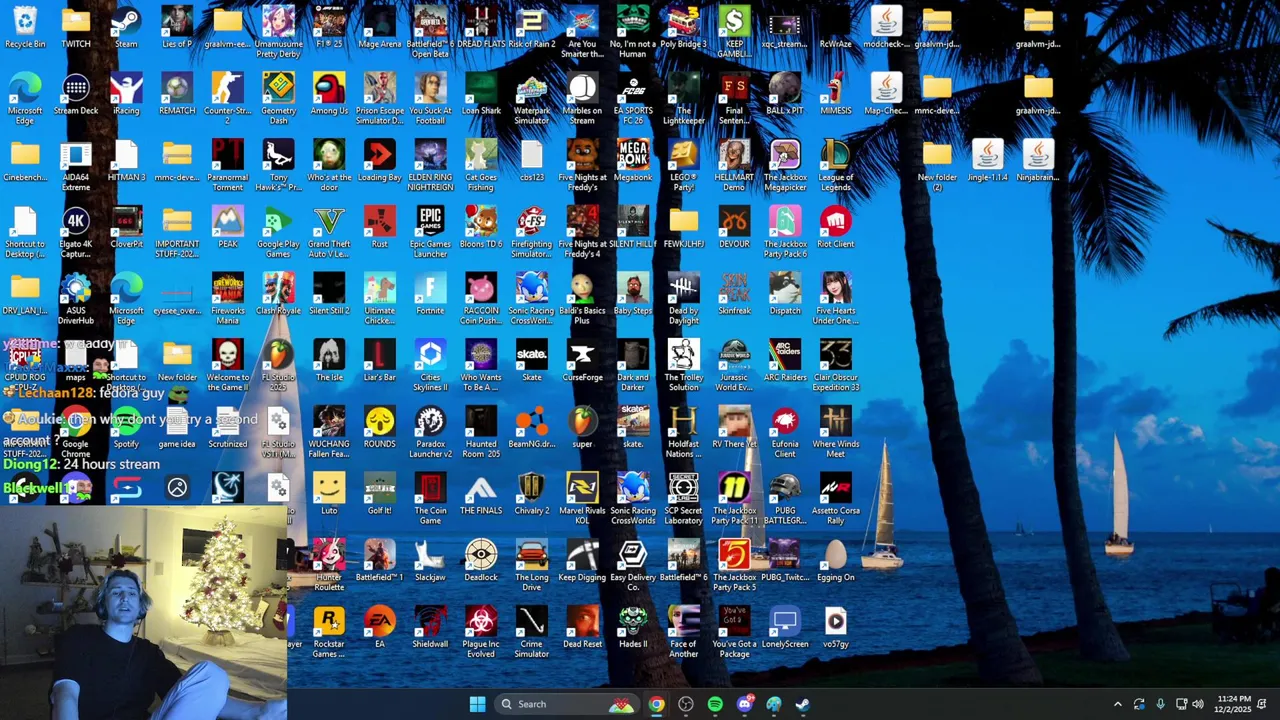
Task: Open the Deadlock game shortcut
Action: 481,562
